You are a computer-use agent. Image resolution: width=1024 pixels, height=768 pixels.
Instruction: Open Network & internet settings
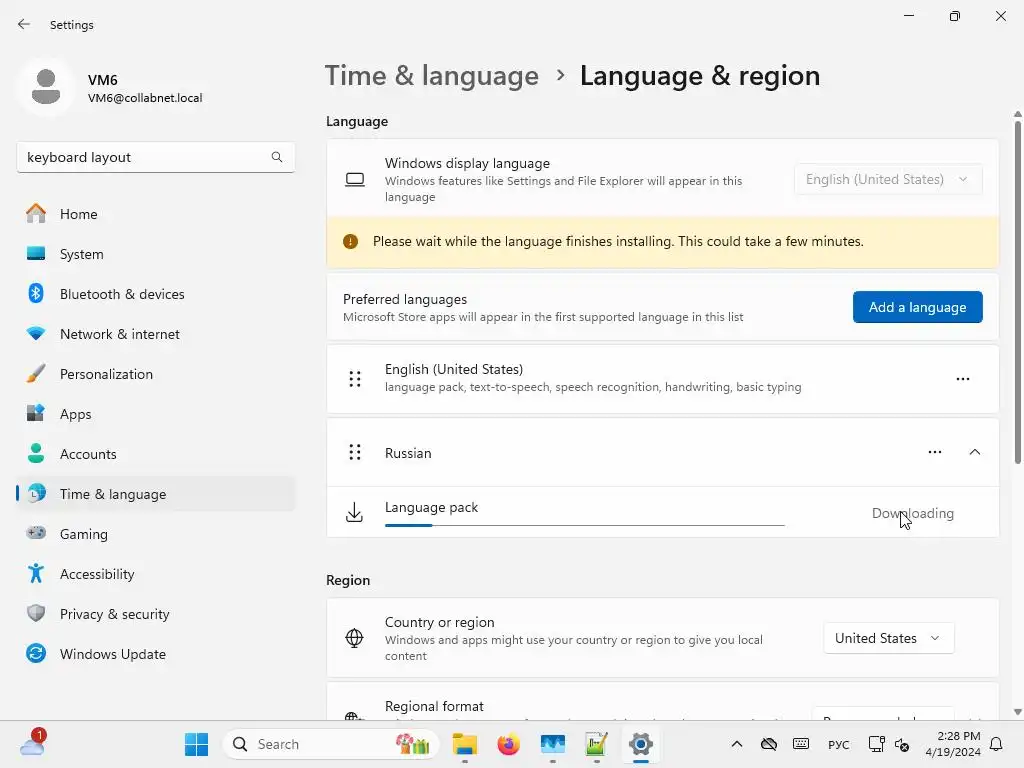[155, 334]
